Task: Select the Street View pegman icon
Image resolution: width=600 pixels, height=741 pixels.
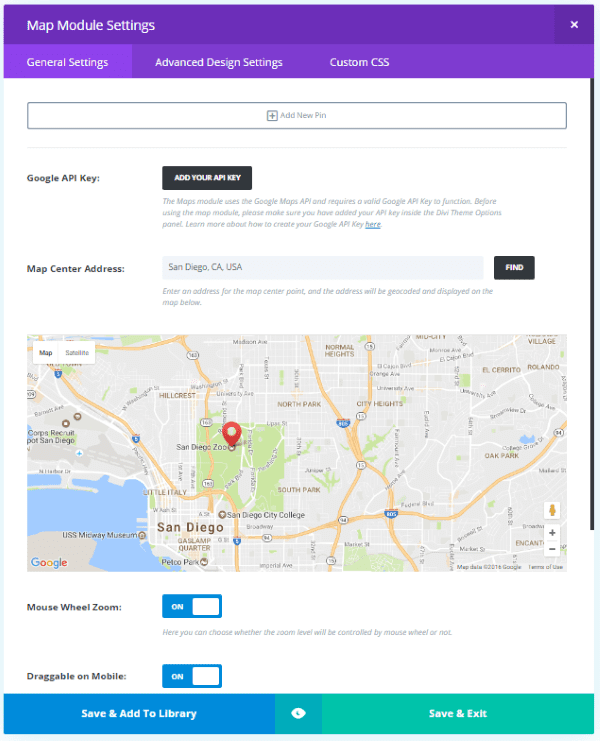Action: 552,510
